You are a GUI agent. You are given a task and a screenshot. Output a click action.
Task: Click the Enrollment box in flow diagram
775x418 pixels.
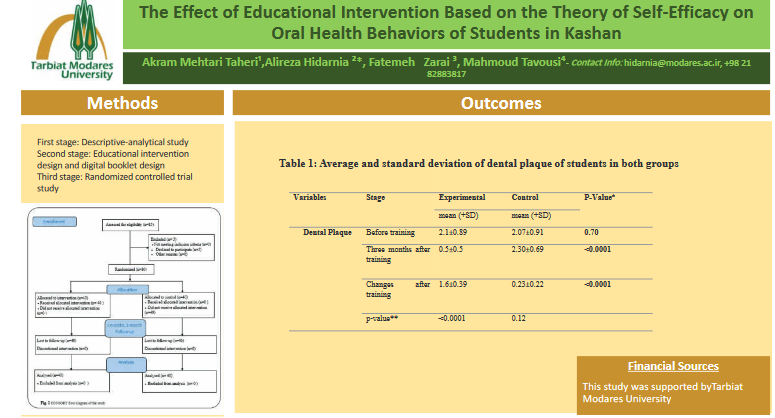(54, 221)
